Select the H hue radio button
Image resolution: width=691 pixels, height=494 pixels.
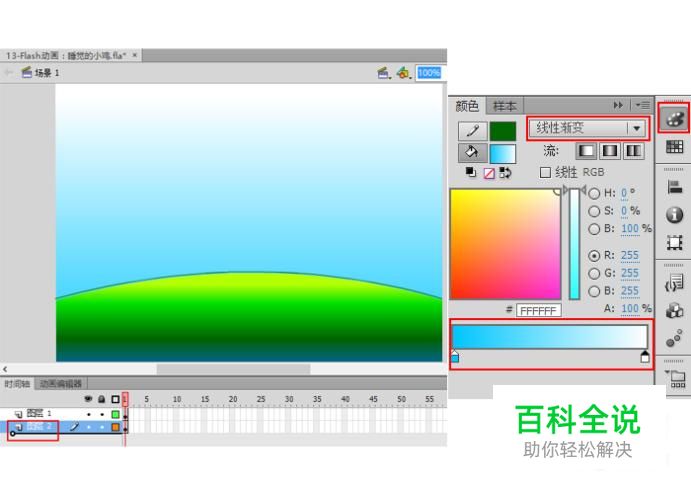(594, 193)
